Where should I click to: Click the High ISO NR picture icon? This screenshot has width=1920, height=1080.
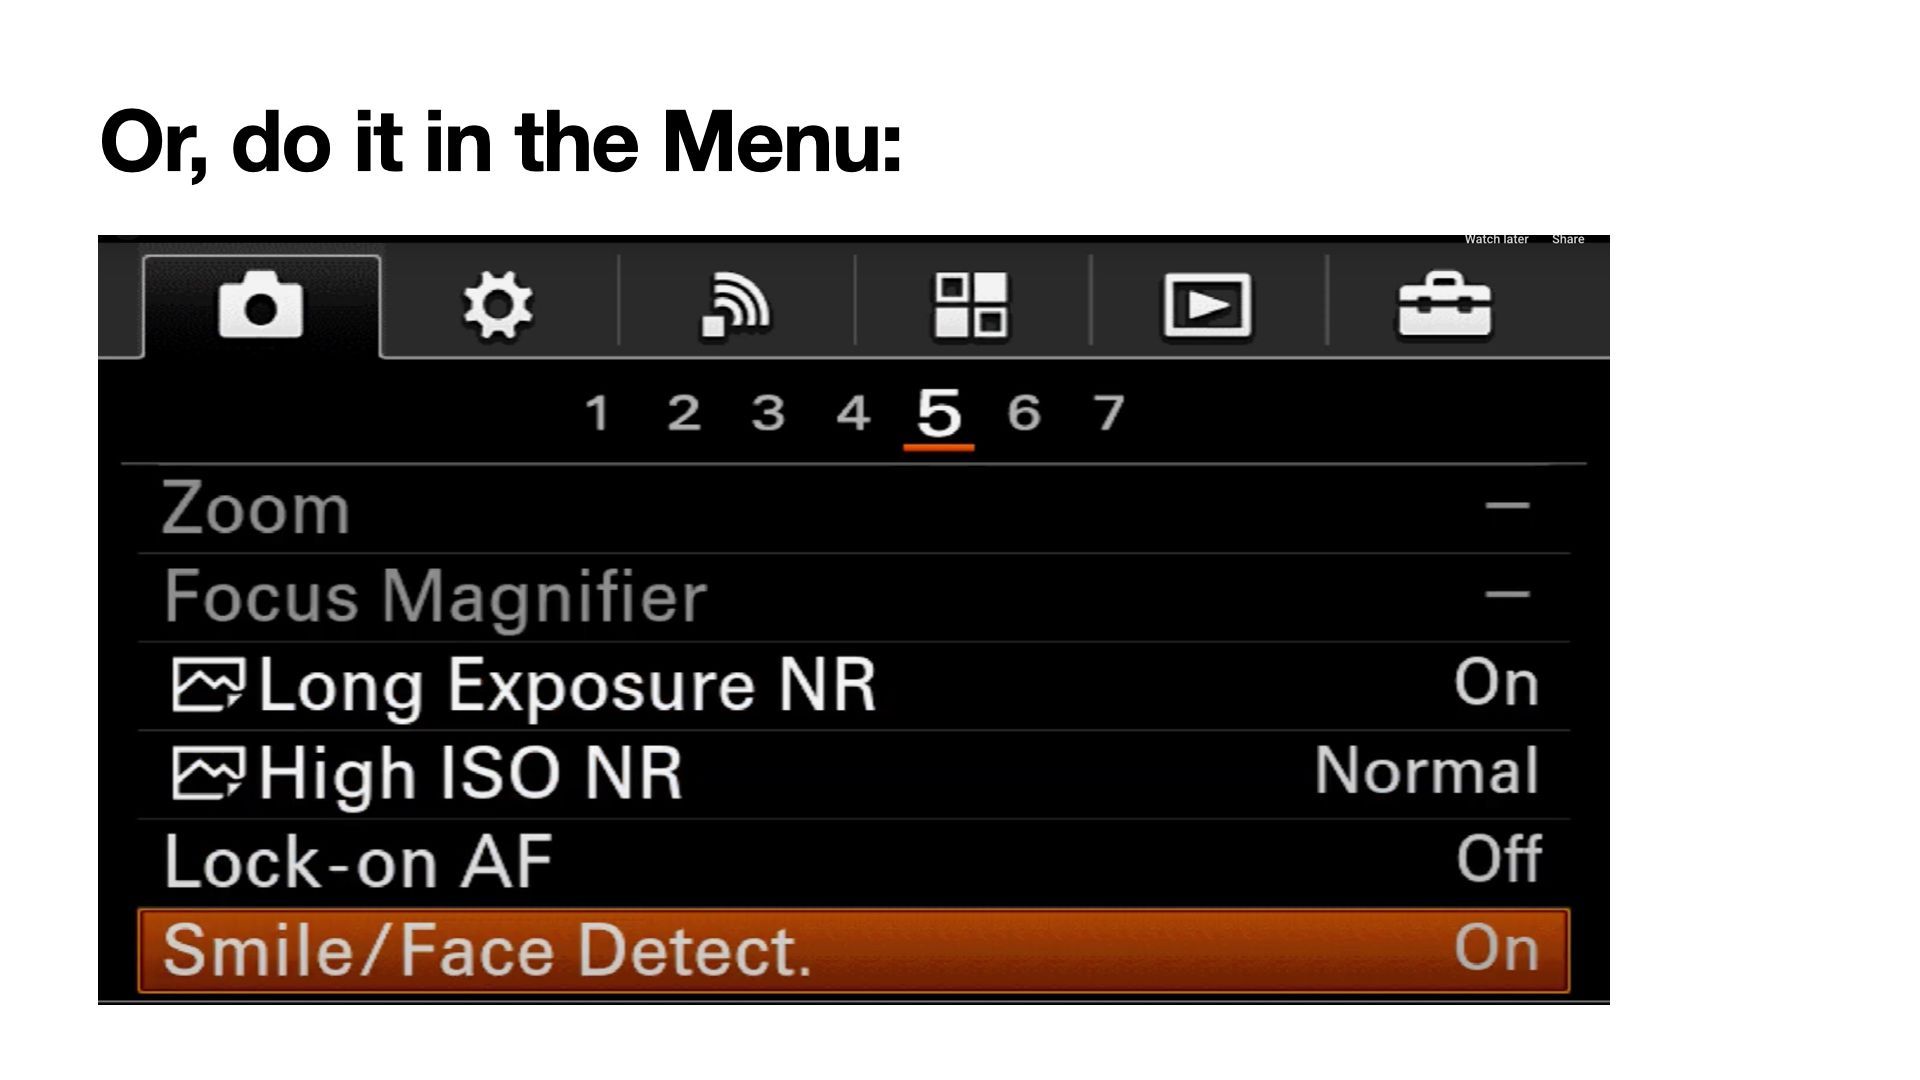click(x=207, y=774)
